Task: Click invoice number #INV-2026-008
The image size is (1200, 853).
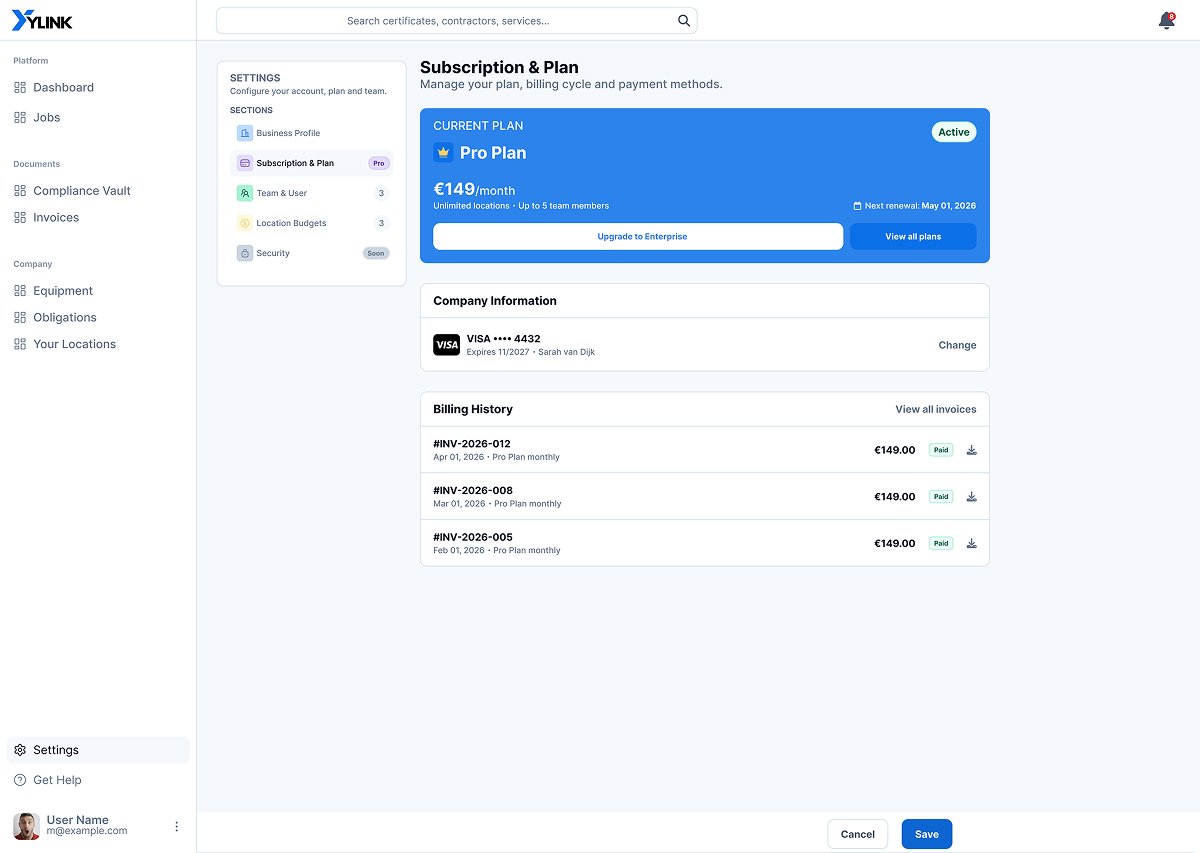Action: 473,491
